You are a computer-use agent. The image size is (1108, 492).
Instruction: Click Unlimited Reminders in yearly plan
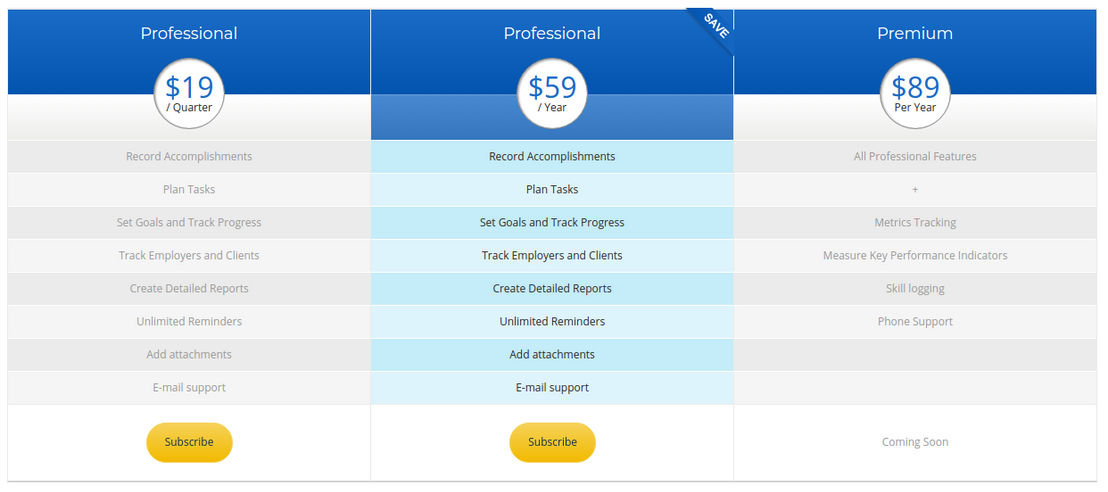552,322
